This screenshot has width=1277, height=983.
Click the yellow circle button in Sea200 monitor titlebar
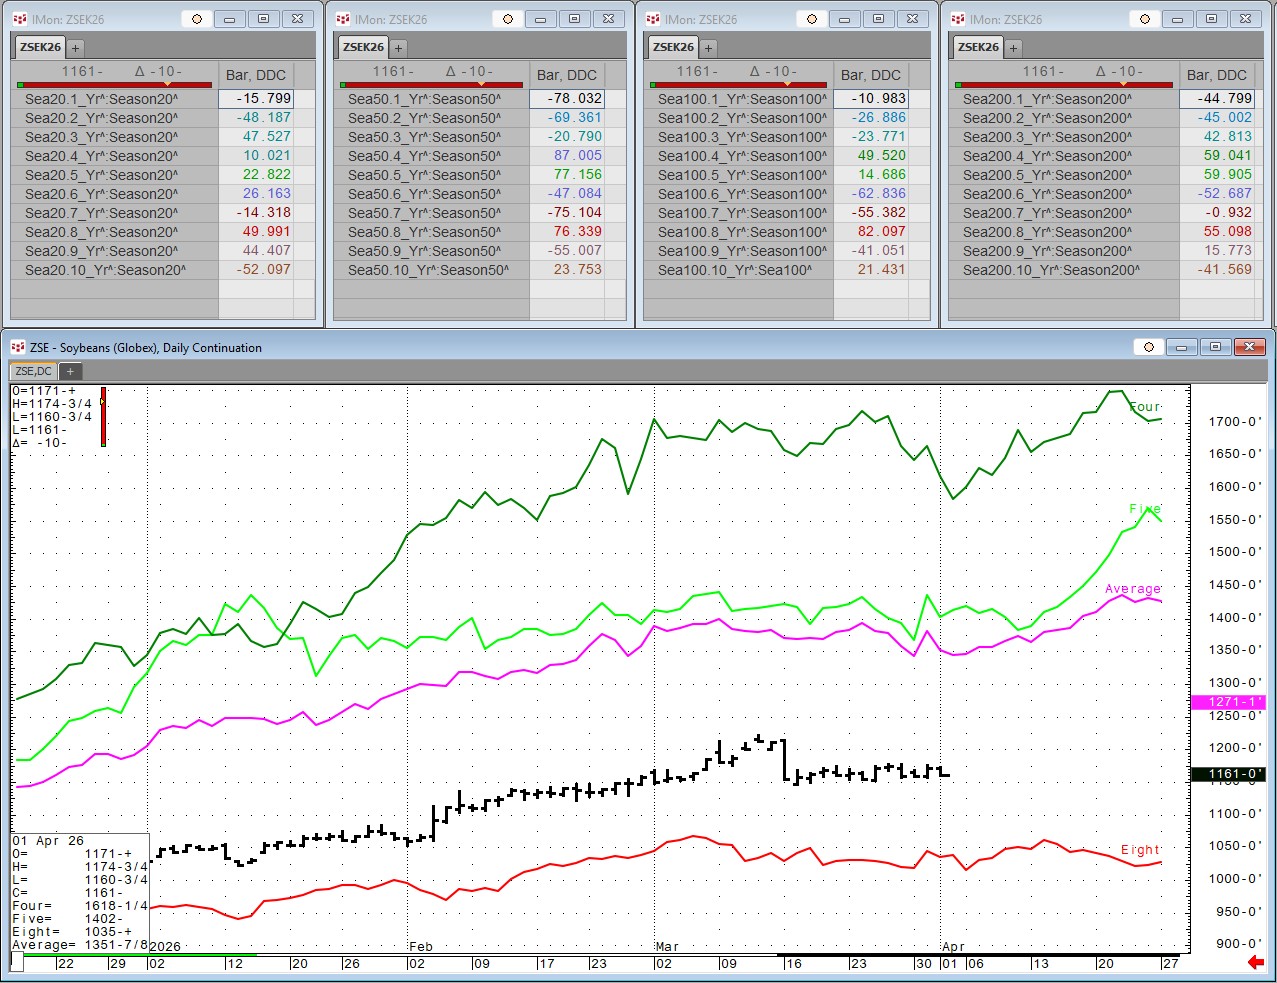[x=1145, y=19]
